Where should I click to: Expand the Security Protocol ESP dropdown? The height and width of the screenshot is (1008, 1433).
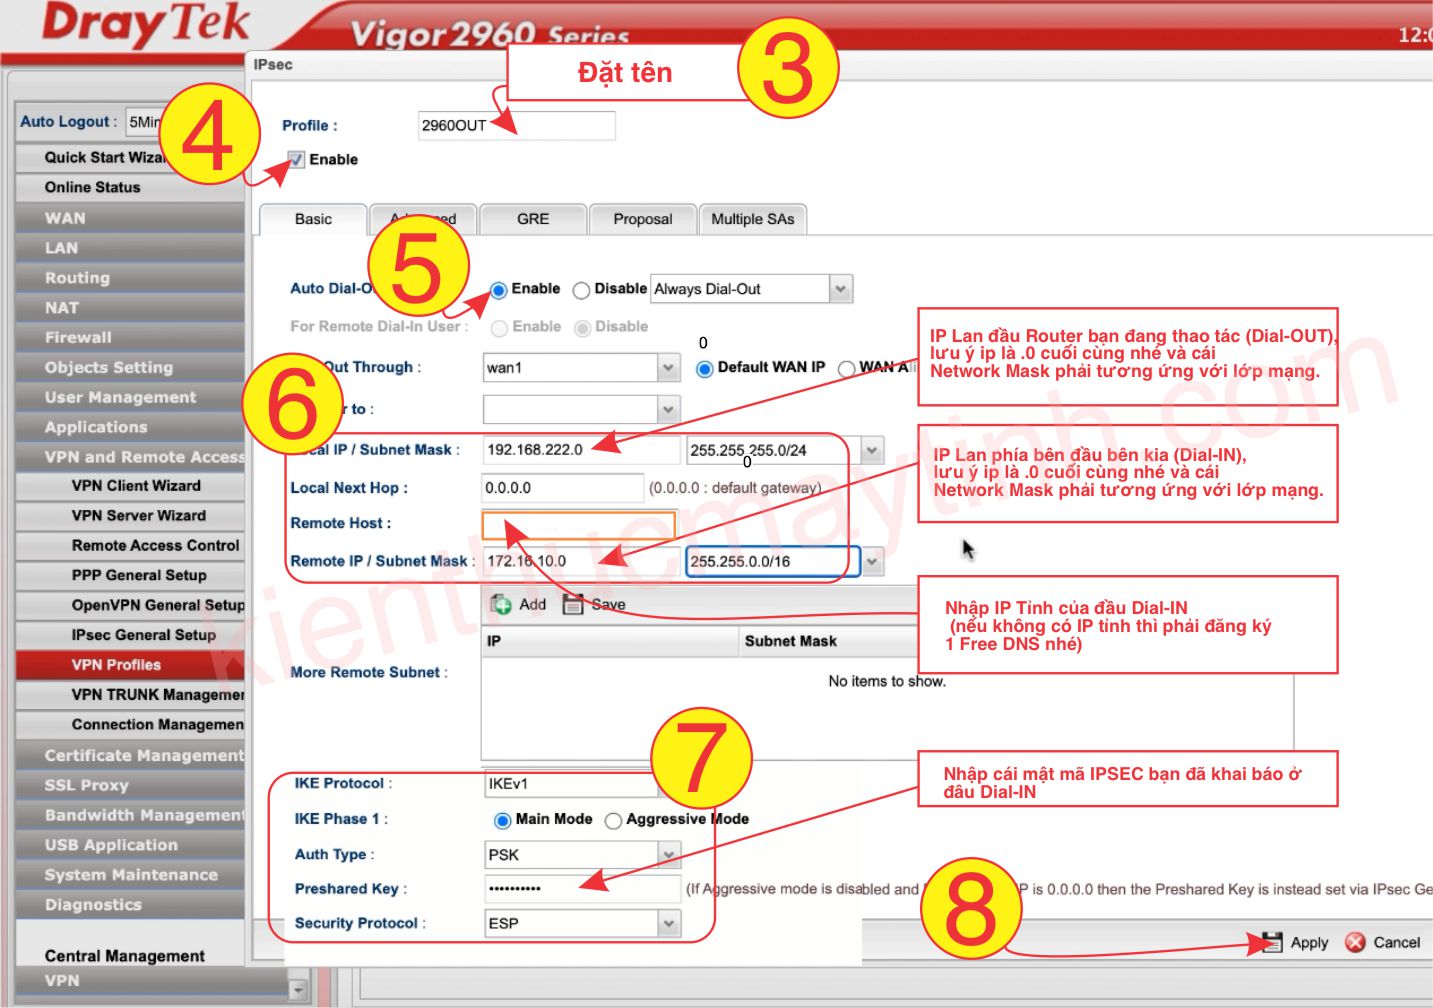coord(668,923)
